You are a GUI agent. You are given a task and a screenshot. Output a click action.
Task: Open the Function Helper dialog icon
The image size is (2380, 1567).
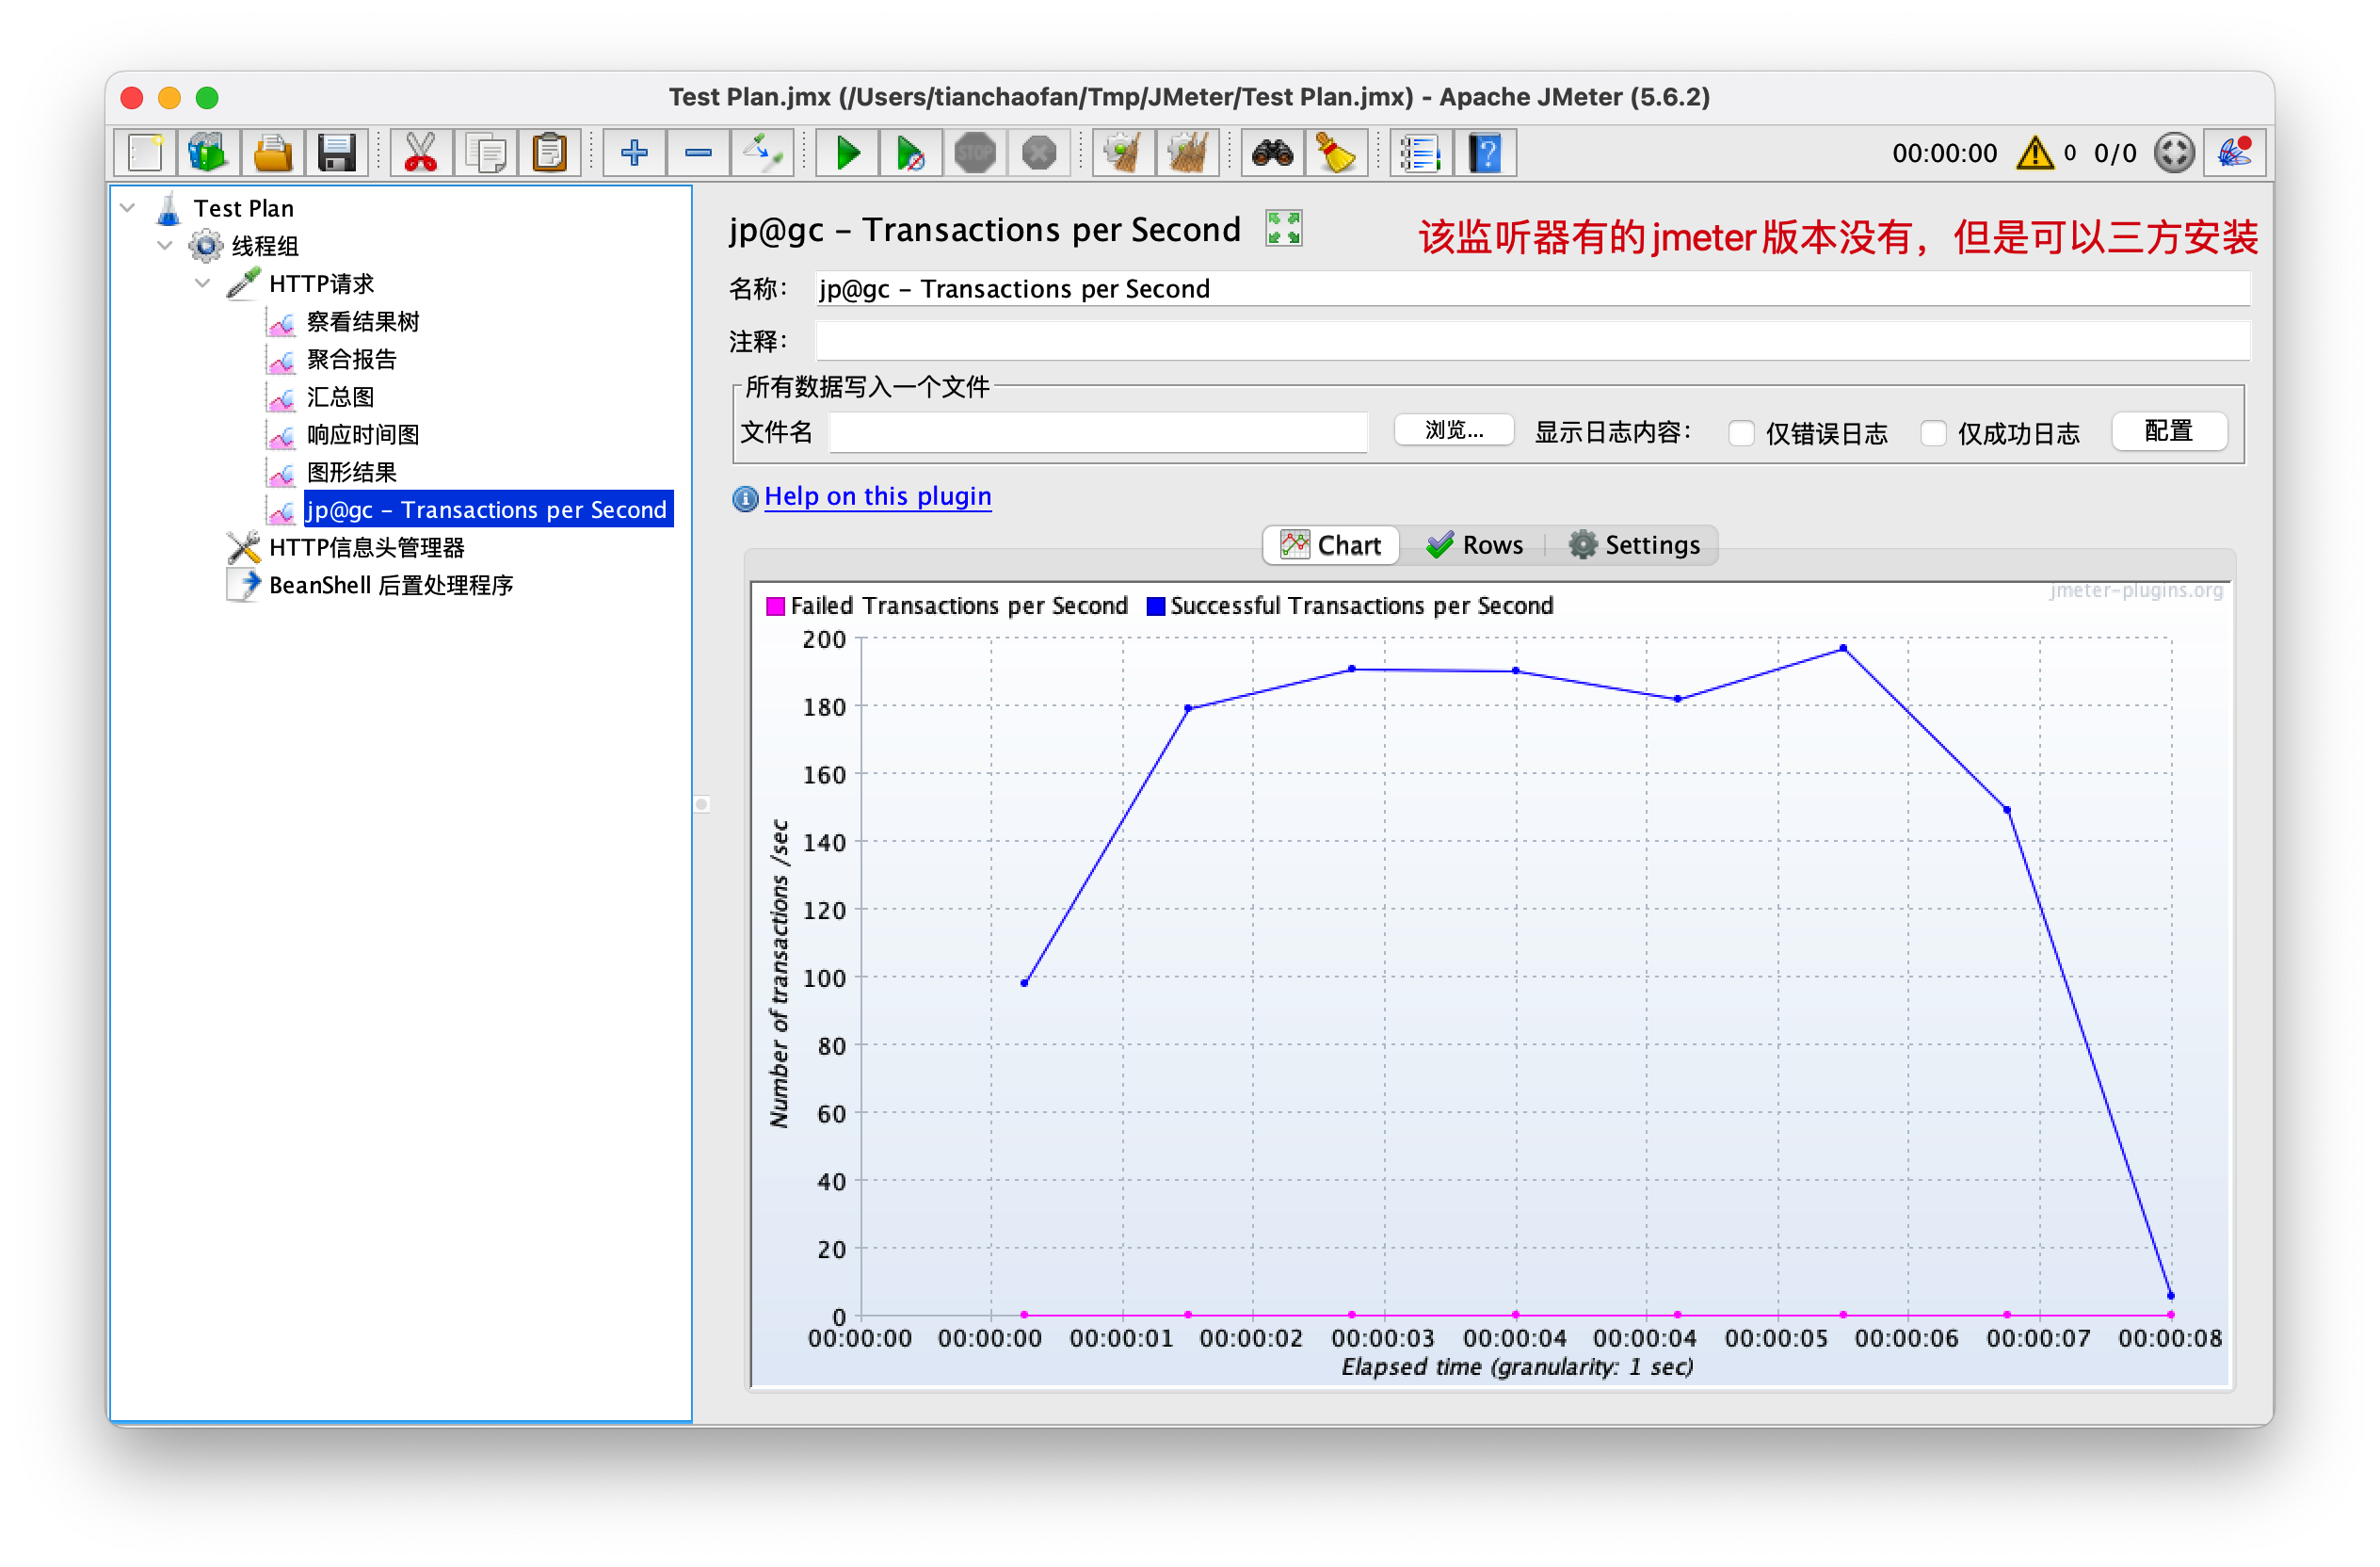coord(1421,153)
